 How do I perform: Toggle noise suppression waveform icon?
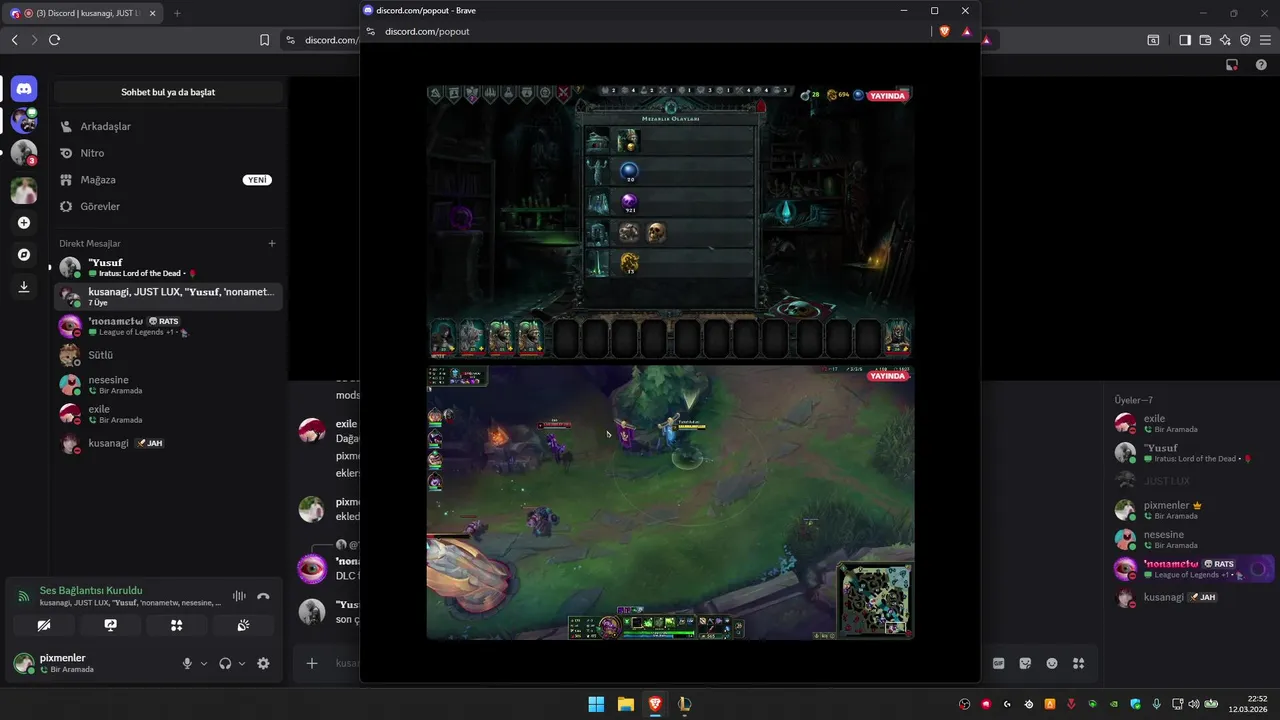239,596
